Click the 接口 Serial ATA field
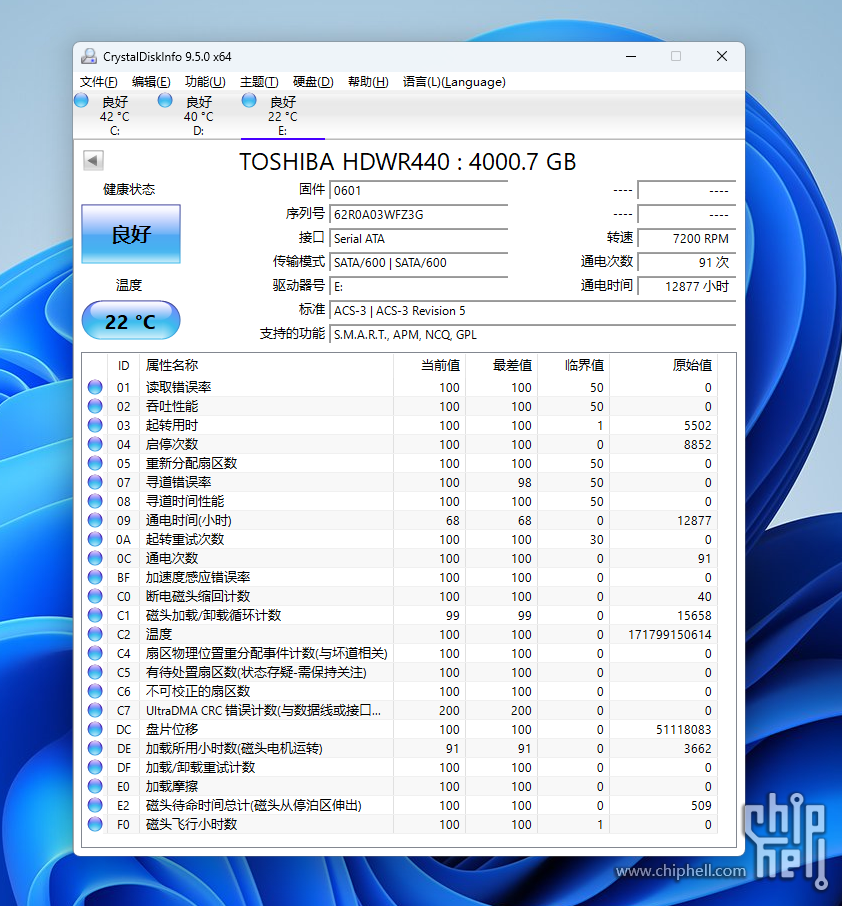Viewport: 842px width, 906px height. tap(418, 238)
